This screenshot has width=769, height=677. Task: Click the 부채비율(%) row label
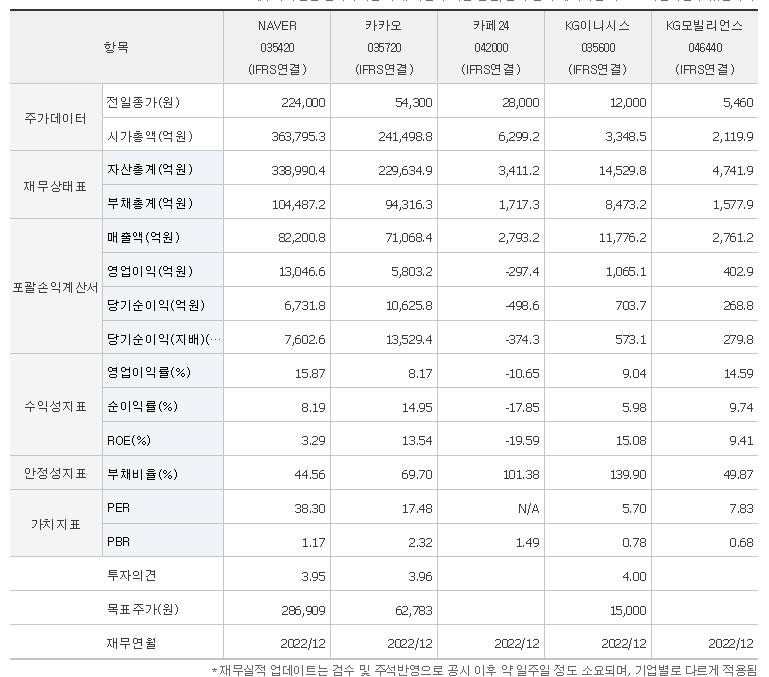(x=143, y=474)
